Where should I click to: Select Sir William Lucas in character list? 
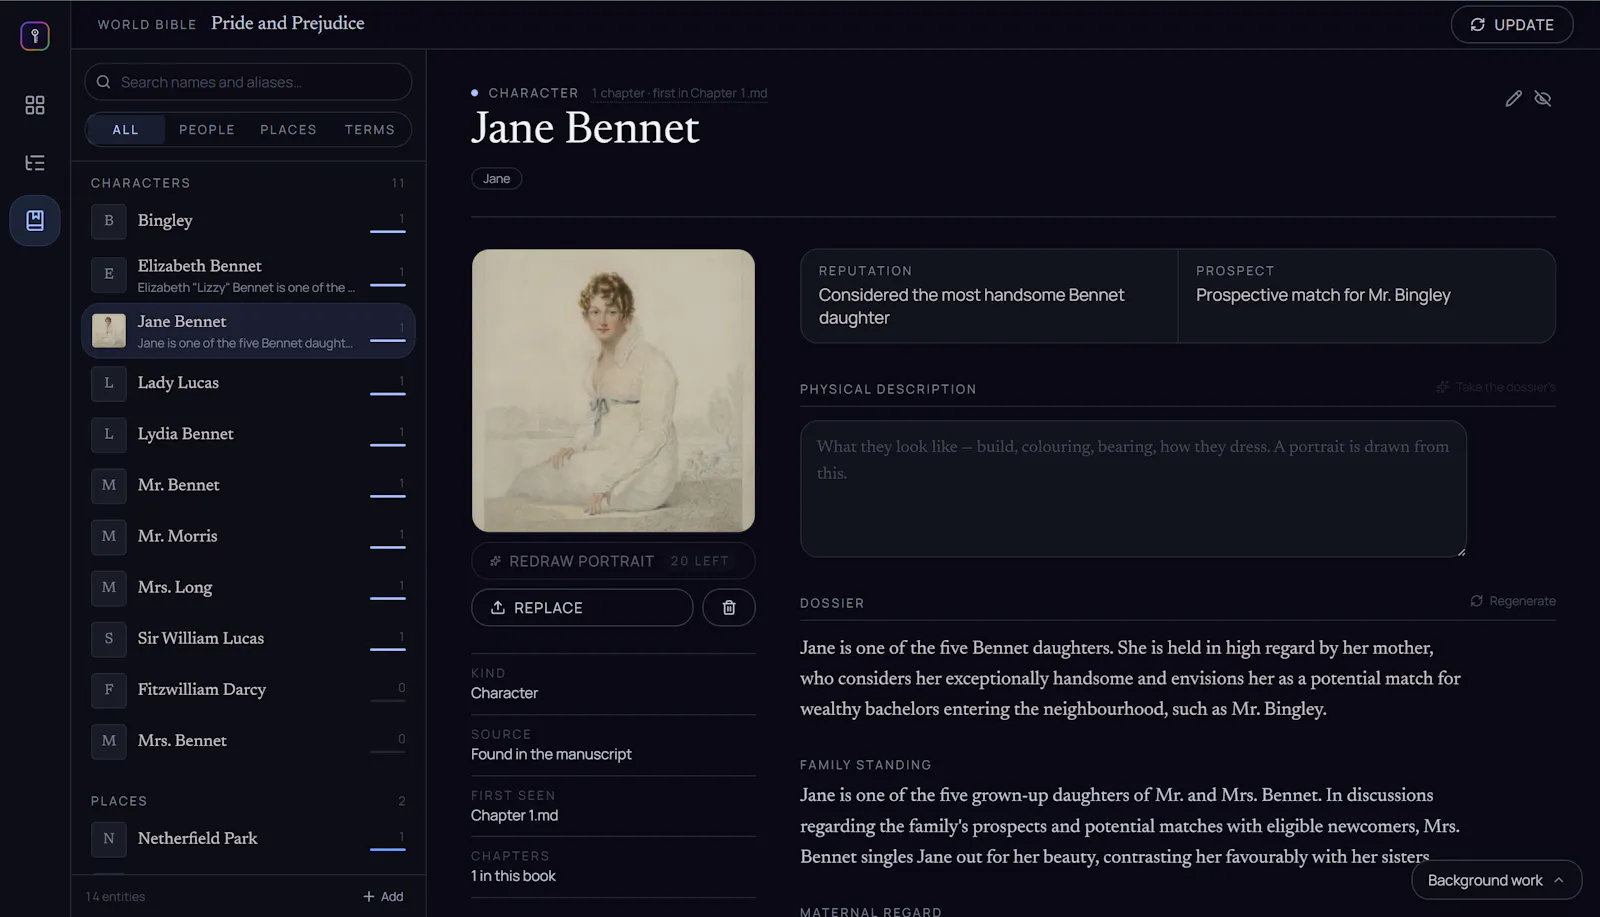pyautogui.click(x=248, y=638)
